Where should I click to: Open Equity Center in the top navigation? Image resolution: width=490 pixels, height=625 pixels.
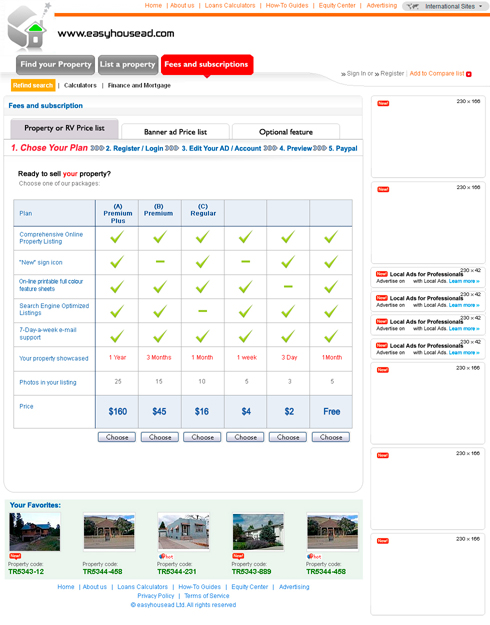(337, 6)
